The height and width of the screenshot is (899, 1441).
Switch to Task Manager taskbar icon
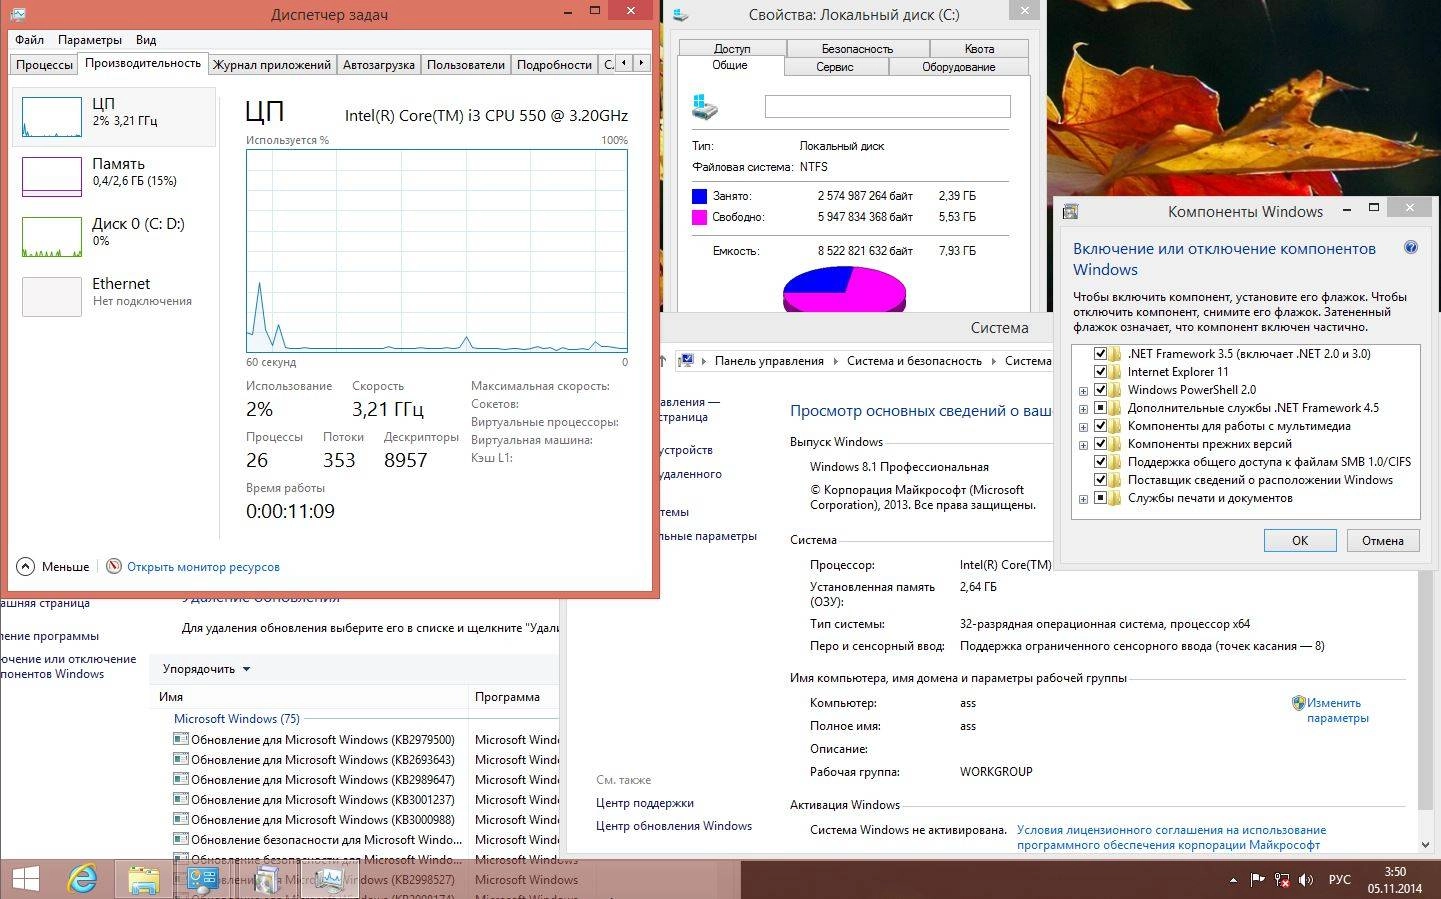tap(329, 880)
